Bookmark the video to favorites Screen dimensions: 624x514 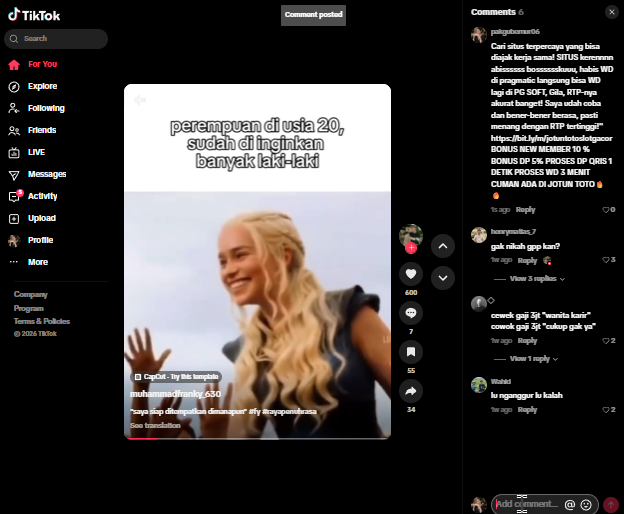pos(411,352)
